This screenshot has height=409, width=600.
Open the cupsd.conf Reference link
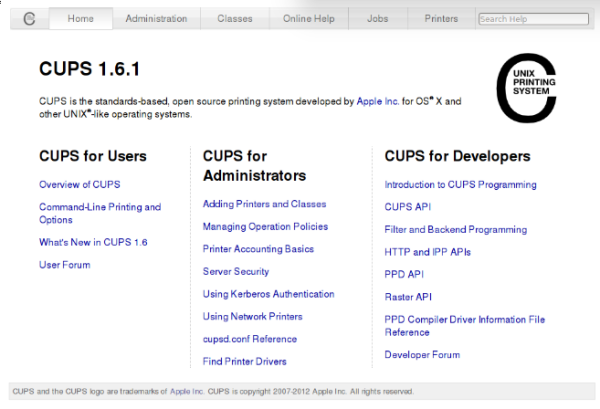(249, 339)
